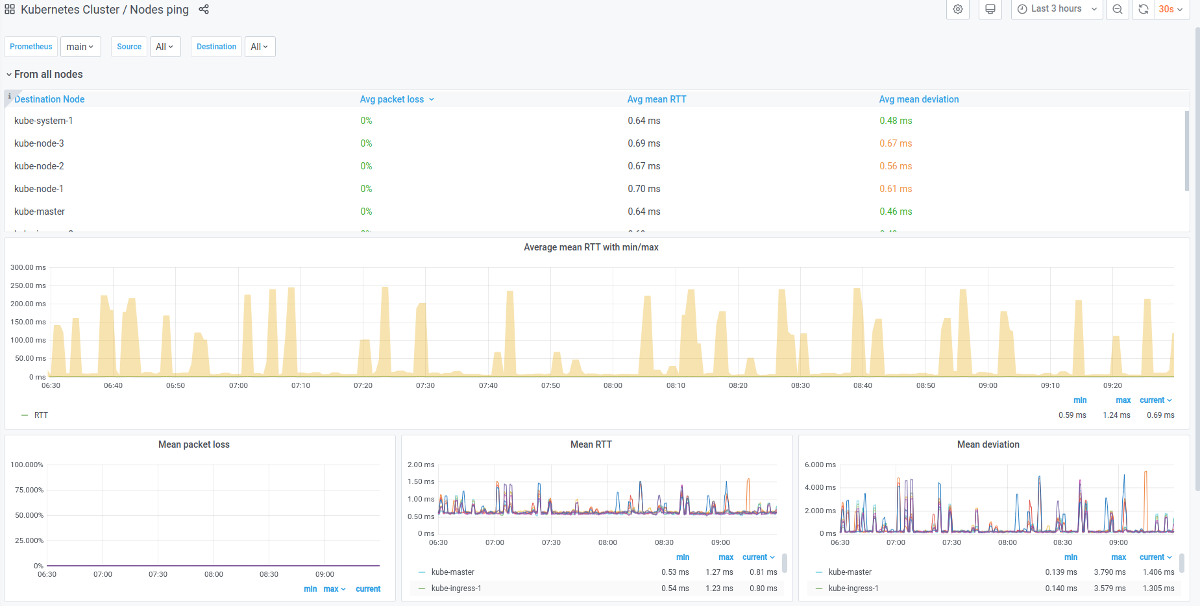
Task: Click the share dashboard icon
Action: point(204,9)
